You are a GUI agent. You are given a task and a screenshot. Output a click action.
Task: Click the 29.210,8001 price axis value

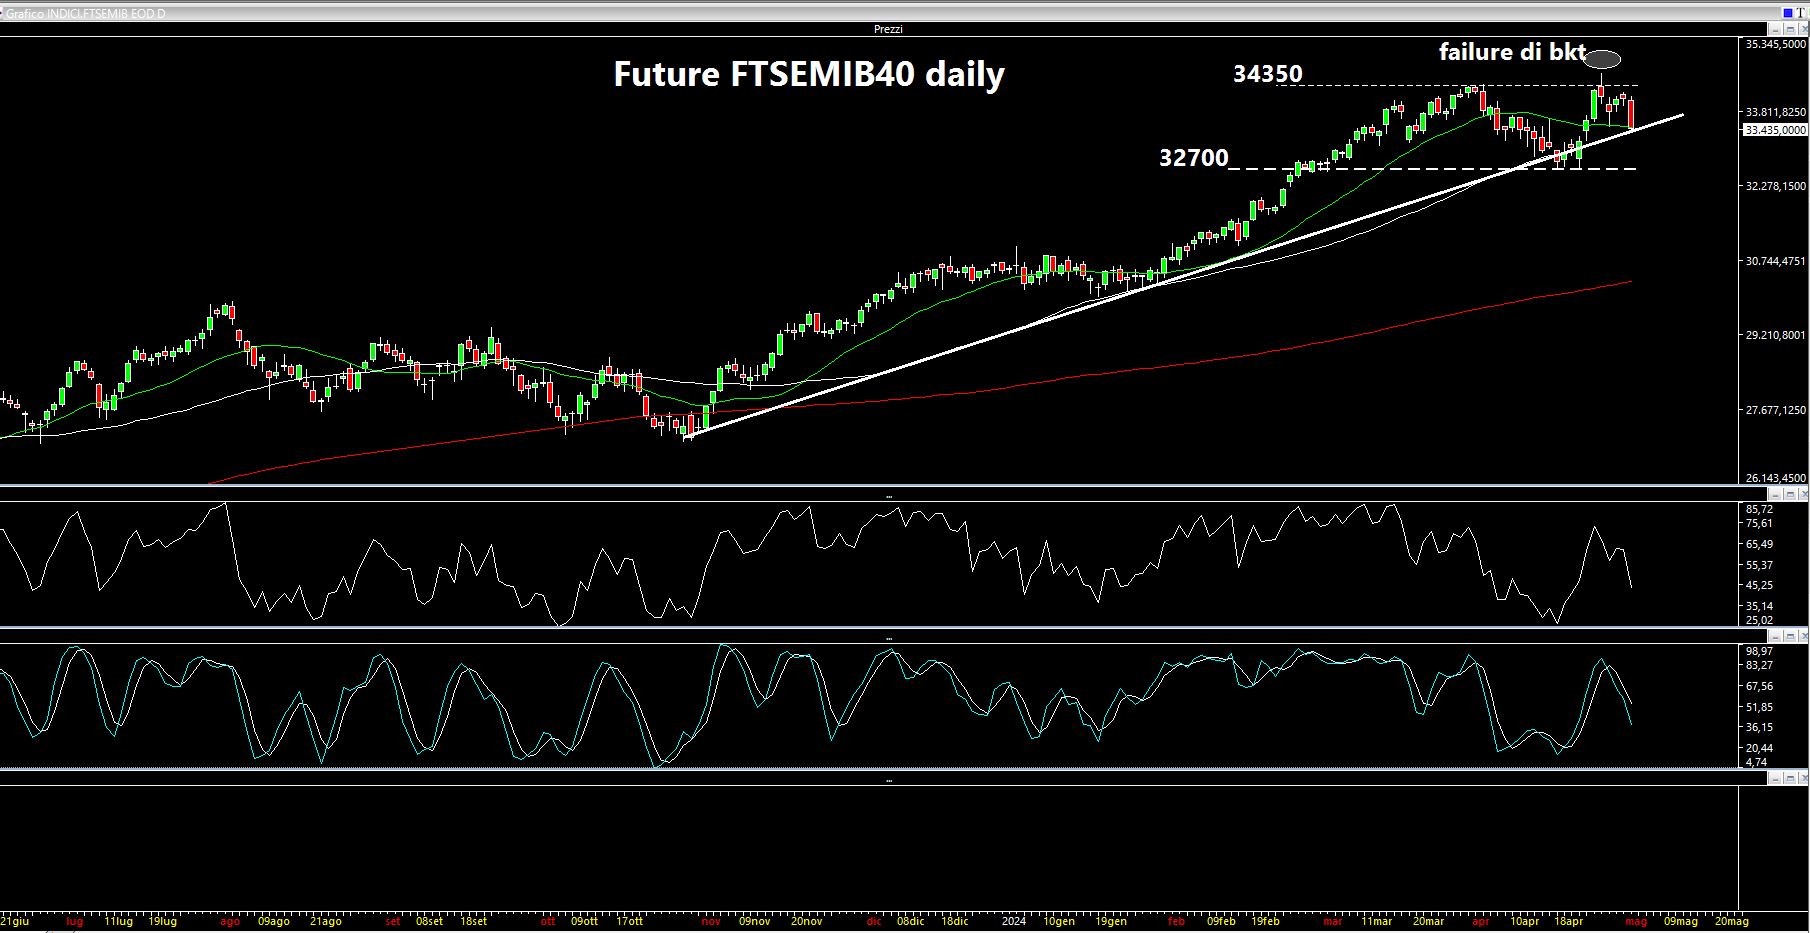pos(1776,335)
